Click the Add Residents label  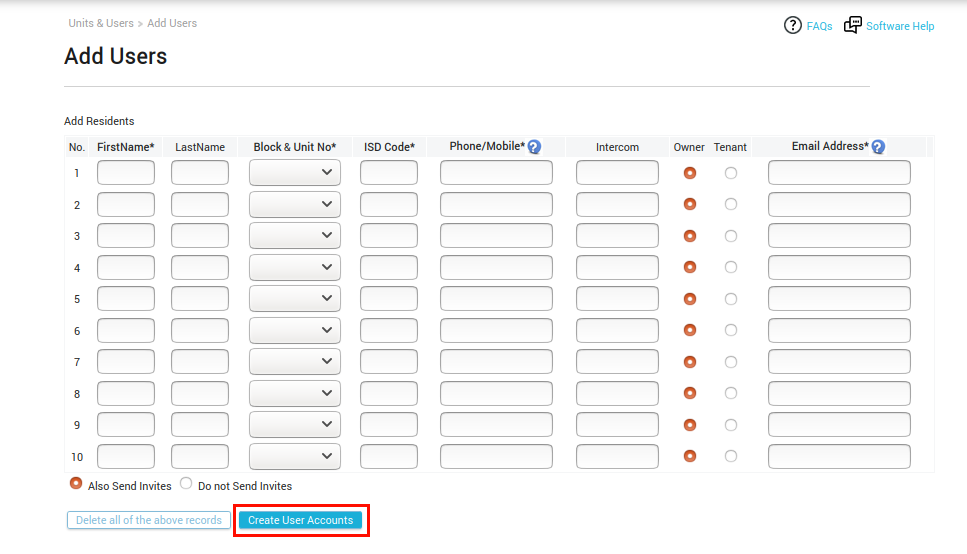pos(99,121)
